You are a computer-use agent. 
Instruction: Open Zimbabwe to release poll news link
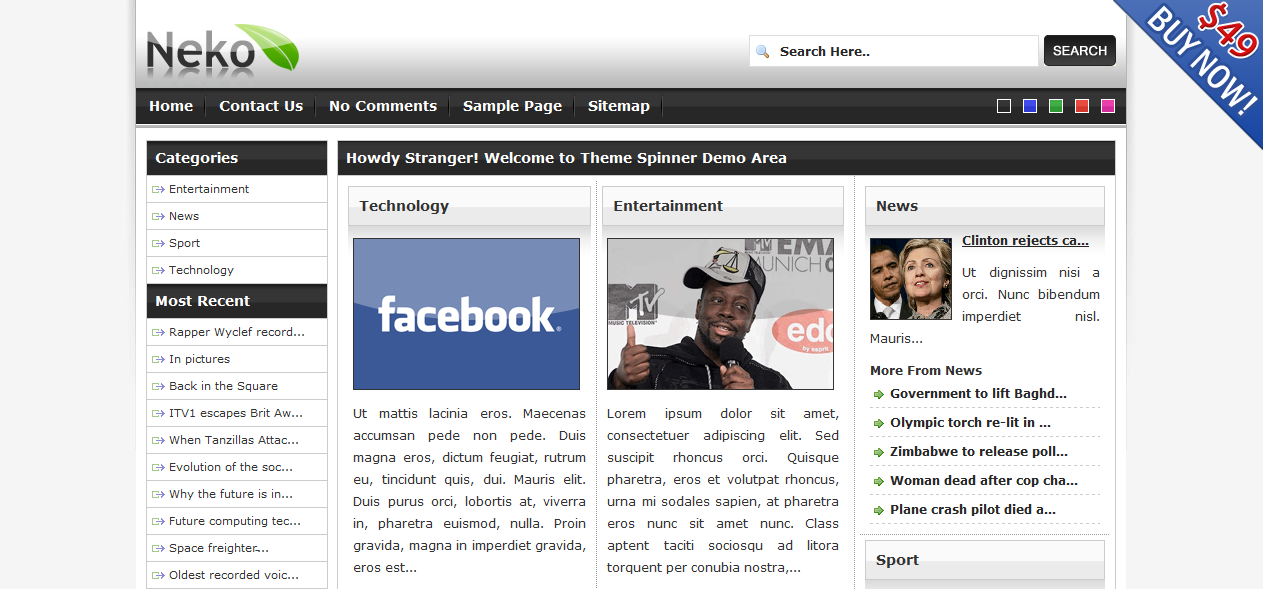tap(979, 452)
